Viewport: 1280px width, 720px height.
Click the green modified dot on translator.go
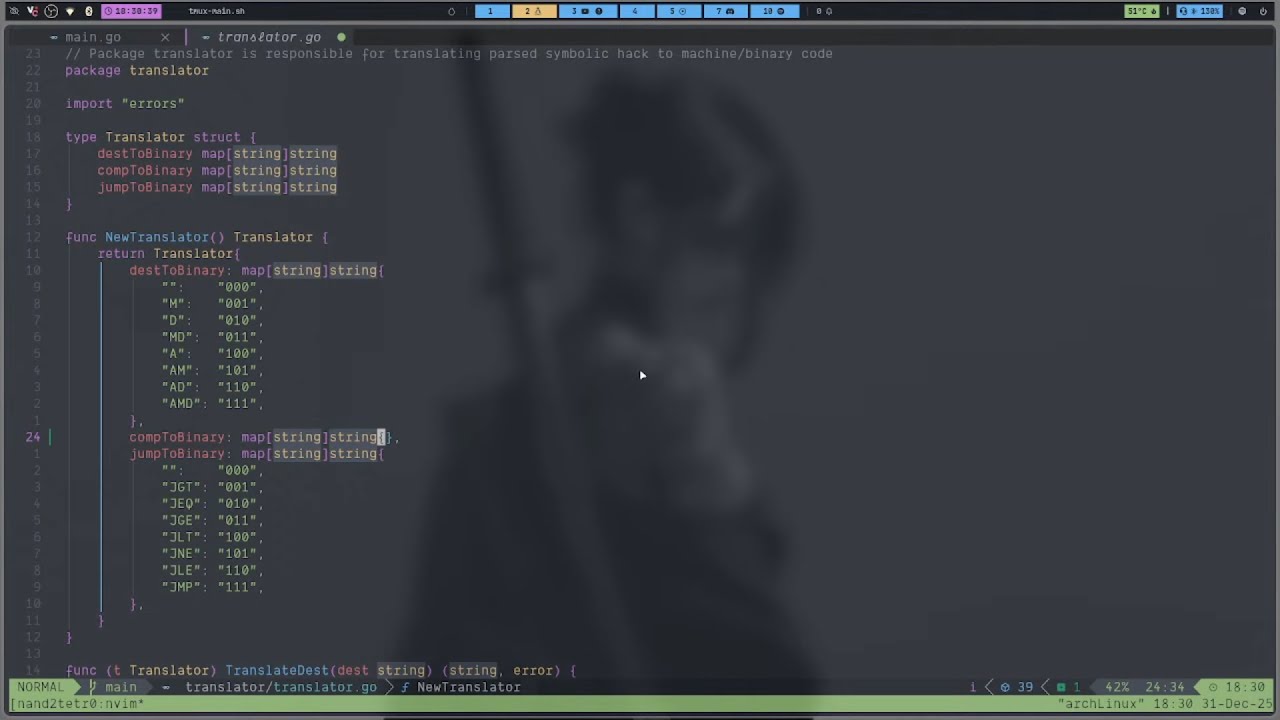(341, 37)
